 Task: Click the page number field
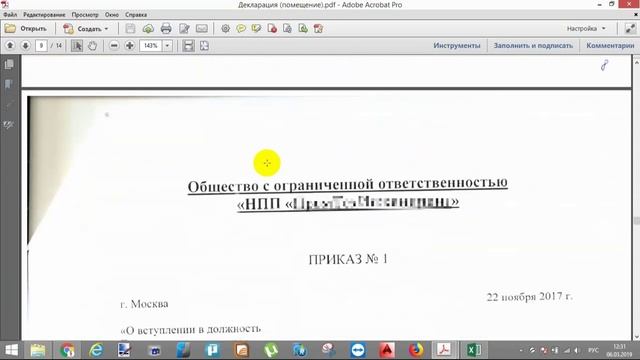click(41, 46)
